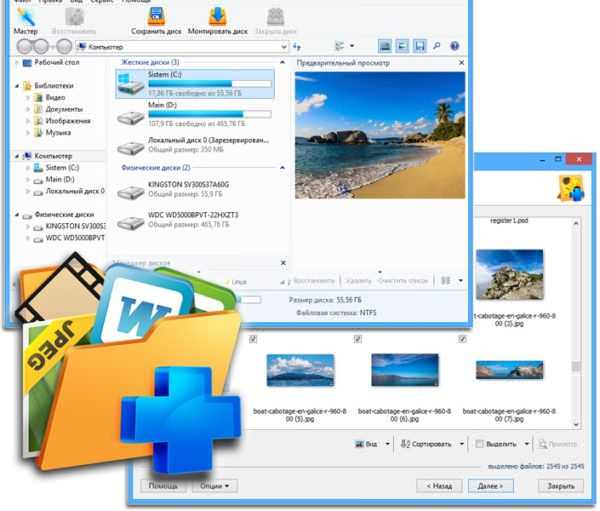Close the bottom disk manager panel
The image size is (600, 511).
coord(283,263)
